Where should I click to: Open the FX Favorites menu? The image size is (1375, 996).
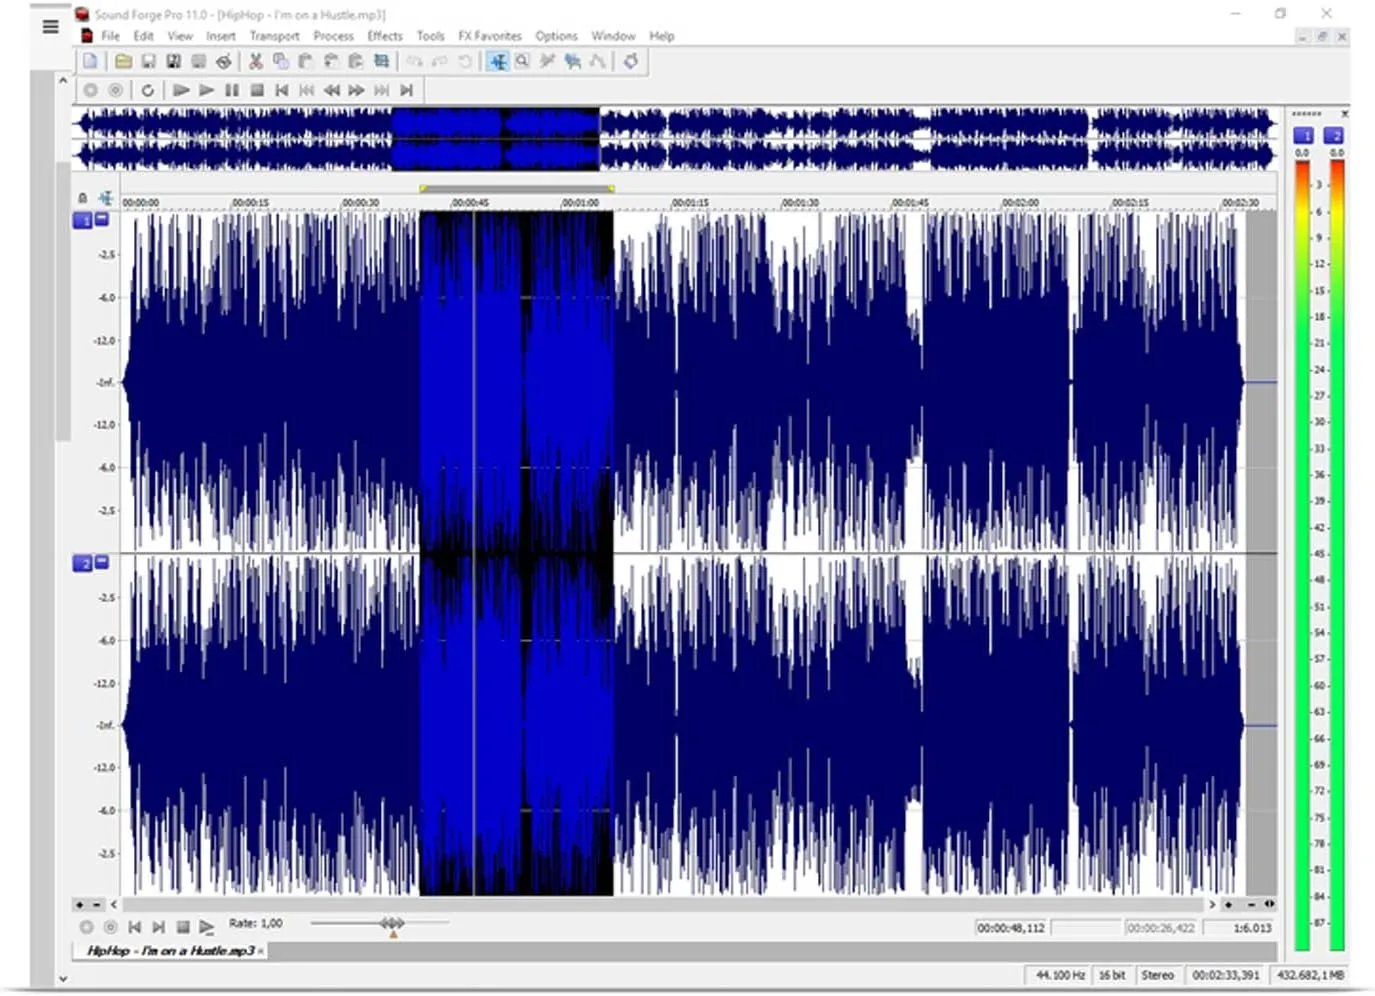pos(490,36)
